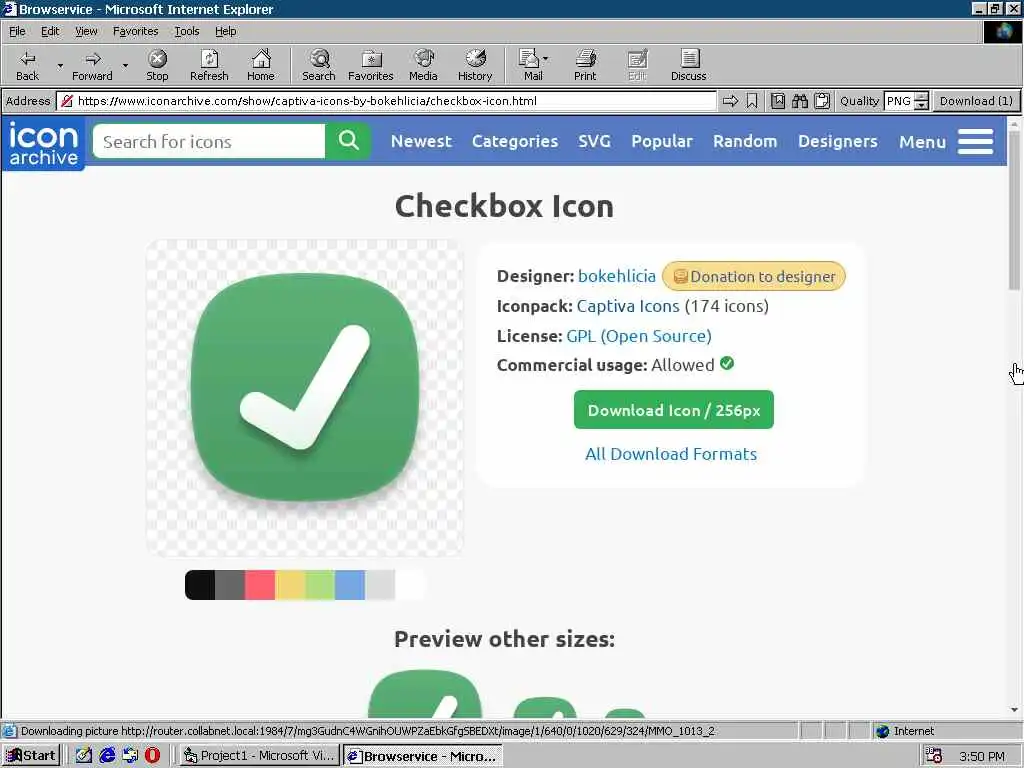
Task: Open the Discuss toolbar button
Action: pos(688,65)
